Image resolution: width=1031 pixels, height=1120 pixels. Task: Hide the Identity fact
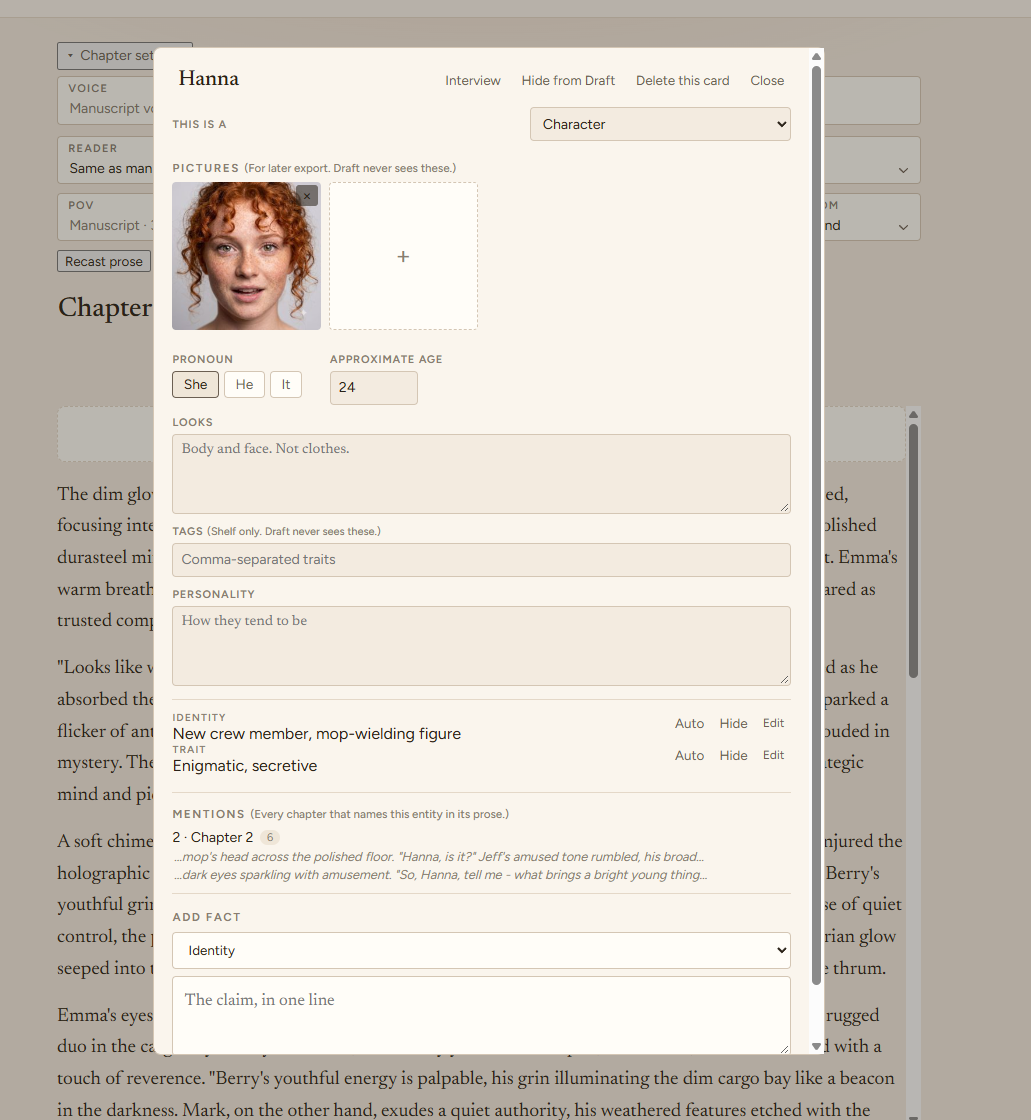[733, 724]
